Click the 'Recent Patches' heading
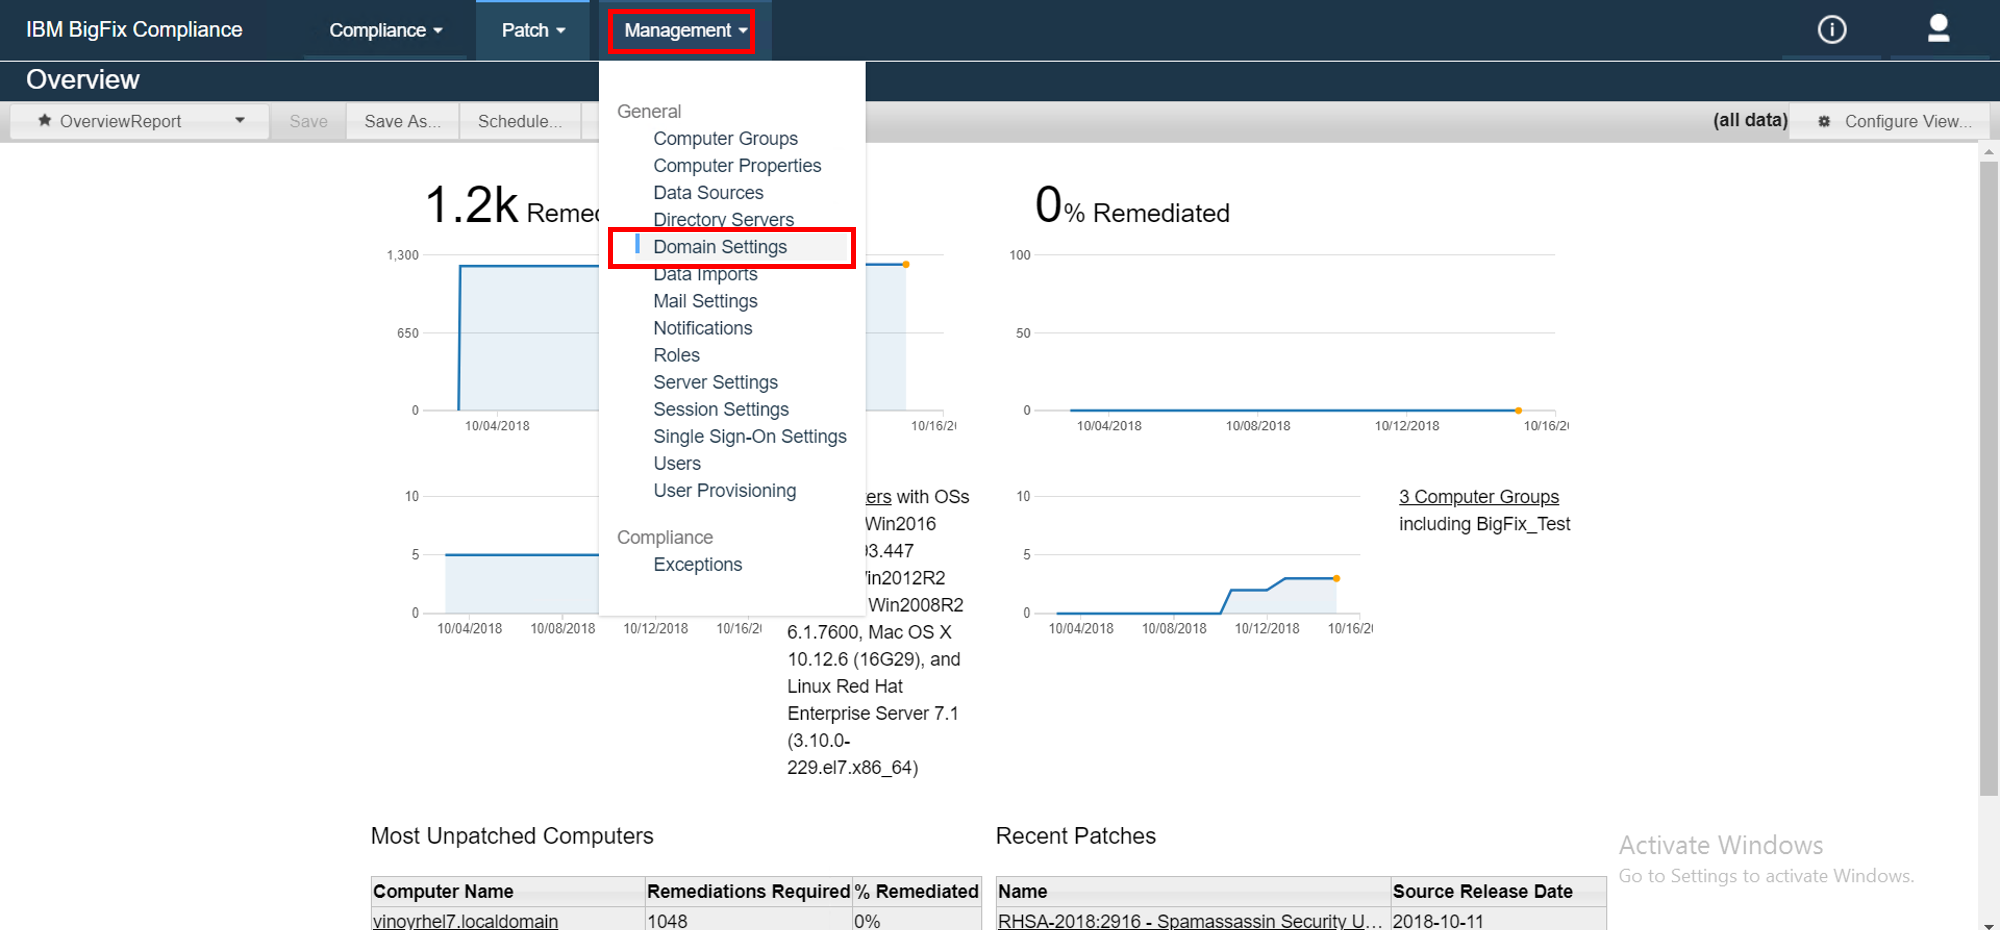 tap(1076, 836)
